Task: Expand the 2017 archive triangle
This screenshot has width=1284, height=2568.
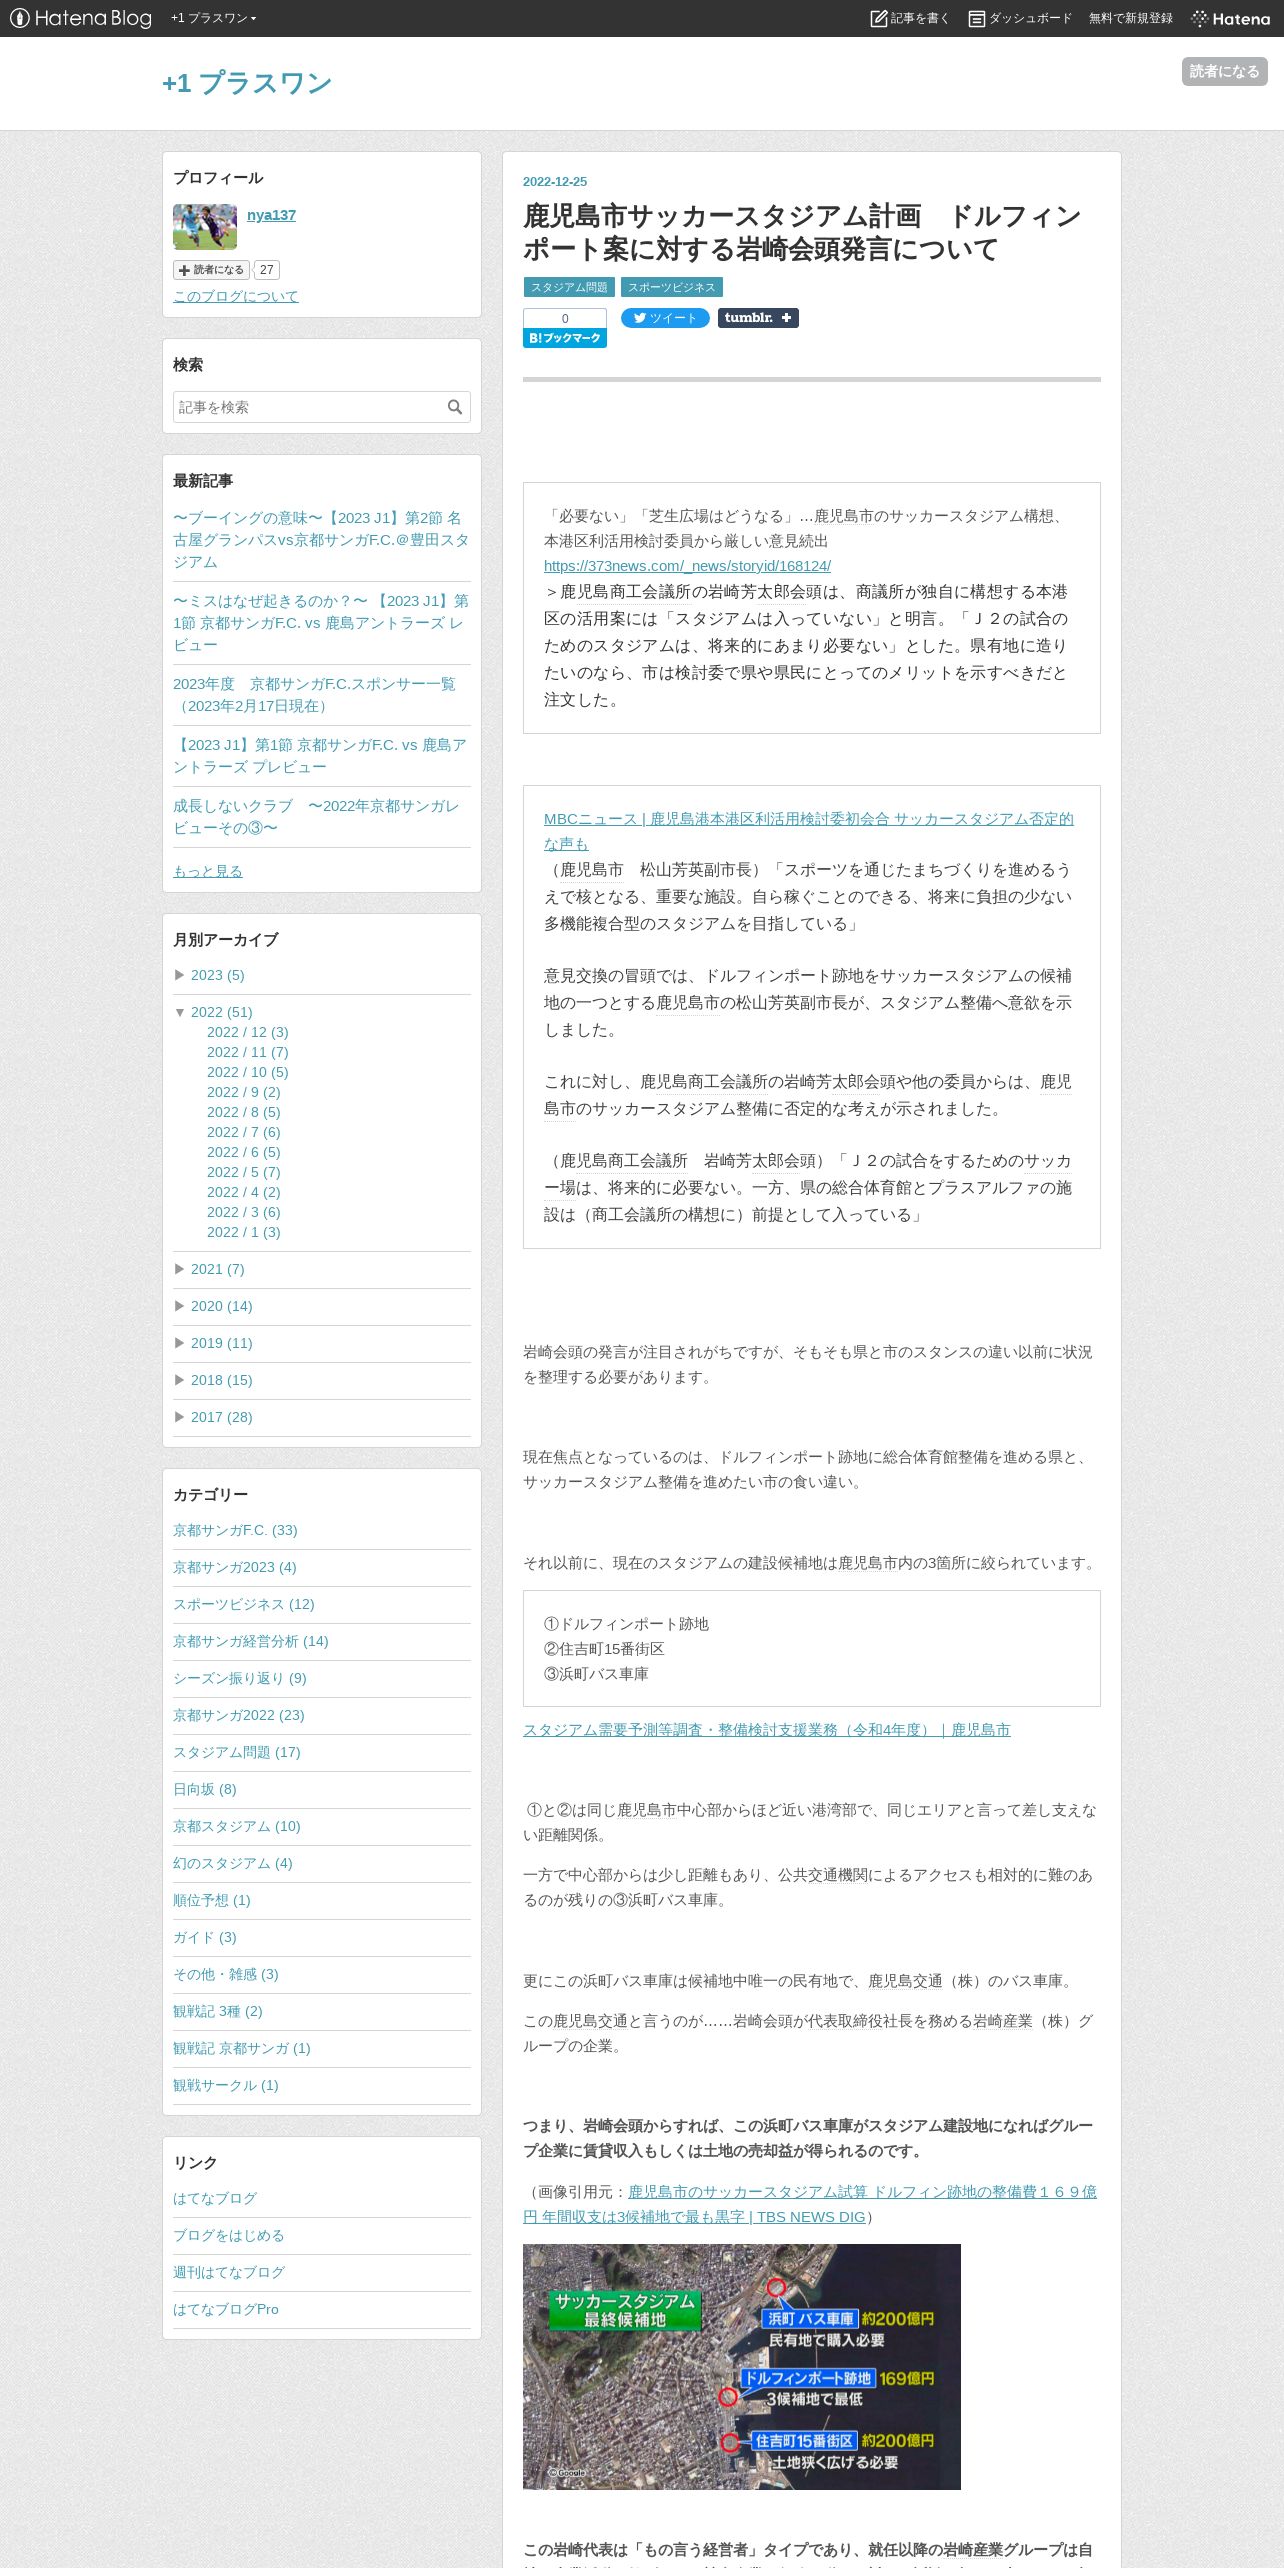Action: pyautogui.click(x=180, y=1417)
